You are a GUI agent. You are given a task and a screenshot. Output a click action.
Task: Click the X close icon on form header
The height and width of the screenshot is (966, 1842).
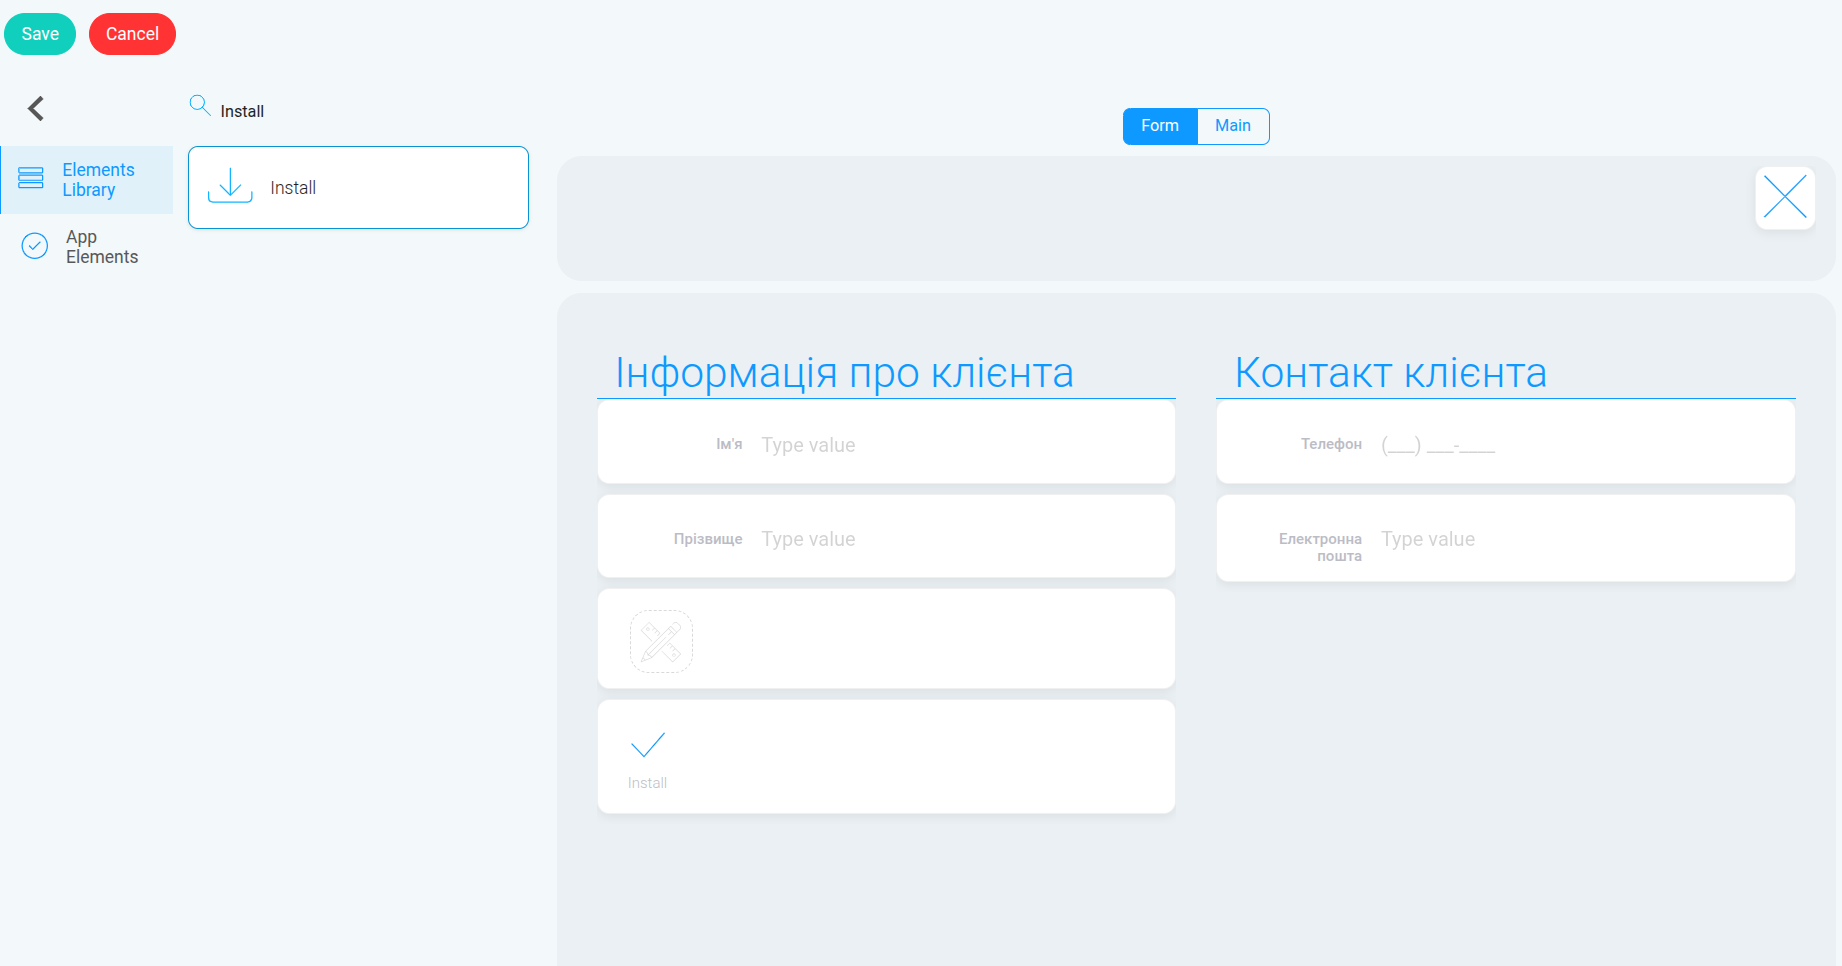[1785, 197]
